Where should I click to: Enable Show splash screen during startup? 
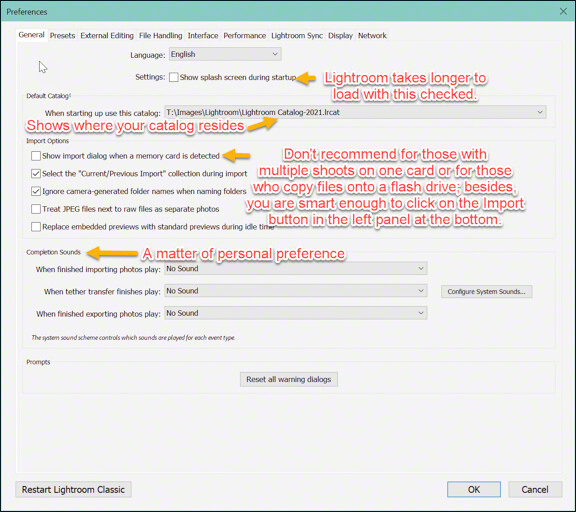pos(174,77)
